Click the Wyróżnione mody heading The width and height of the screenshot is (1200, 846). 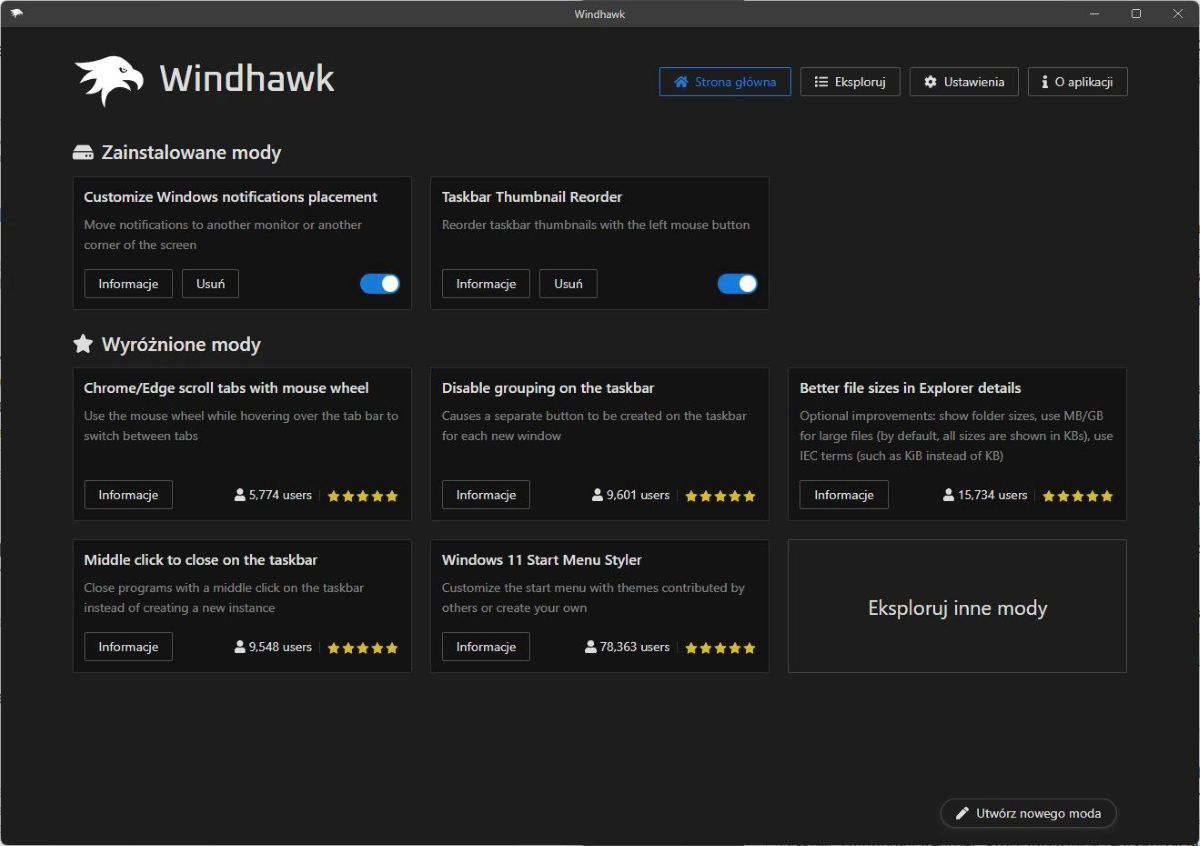coord(181,345)
